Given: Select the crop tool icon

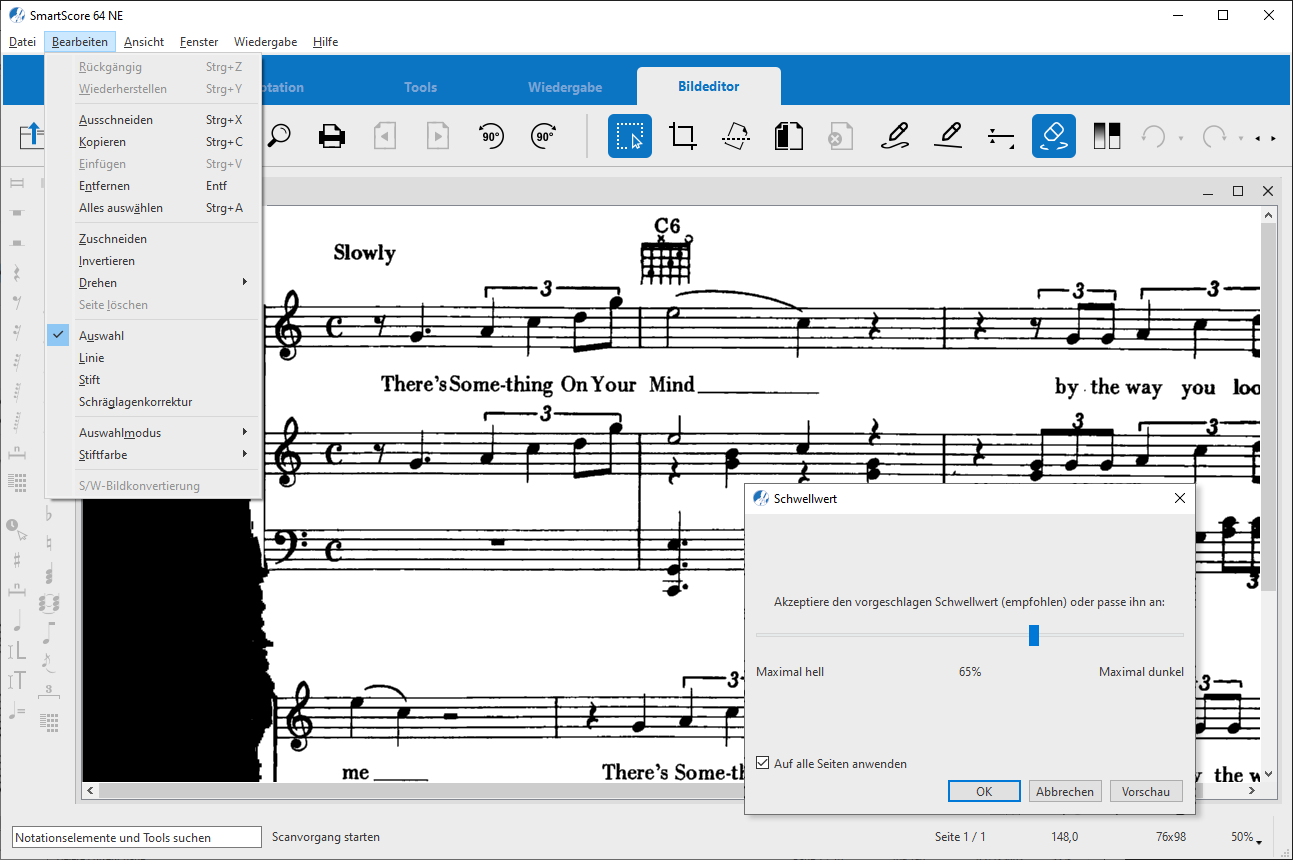Looking at the screenshot, I should pyautogui.click(x=683, y=136).
